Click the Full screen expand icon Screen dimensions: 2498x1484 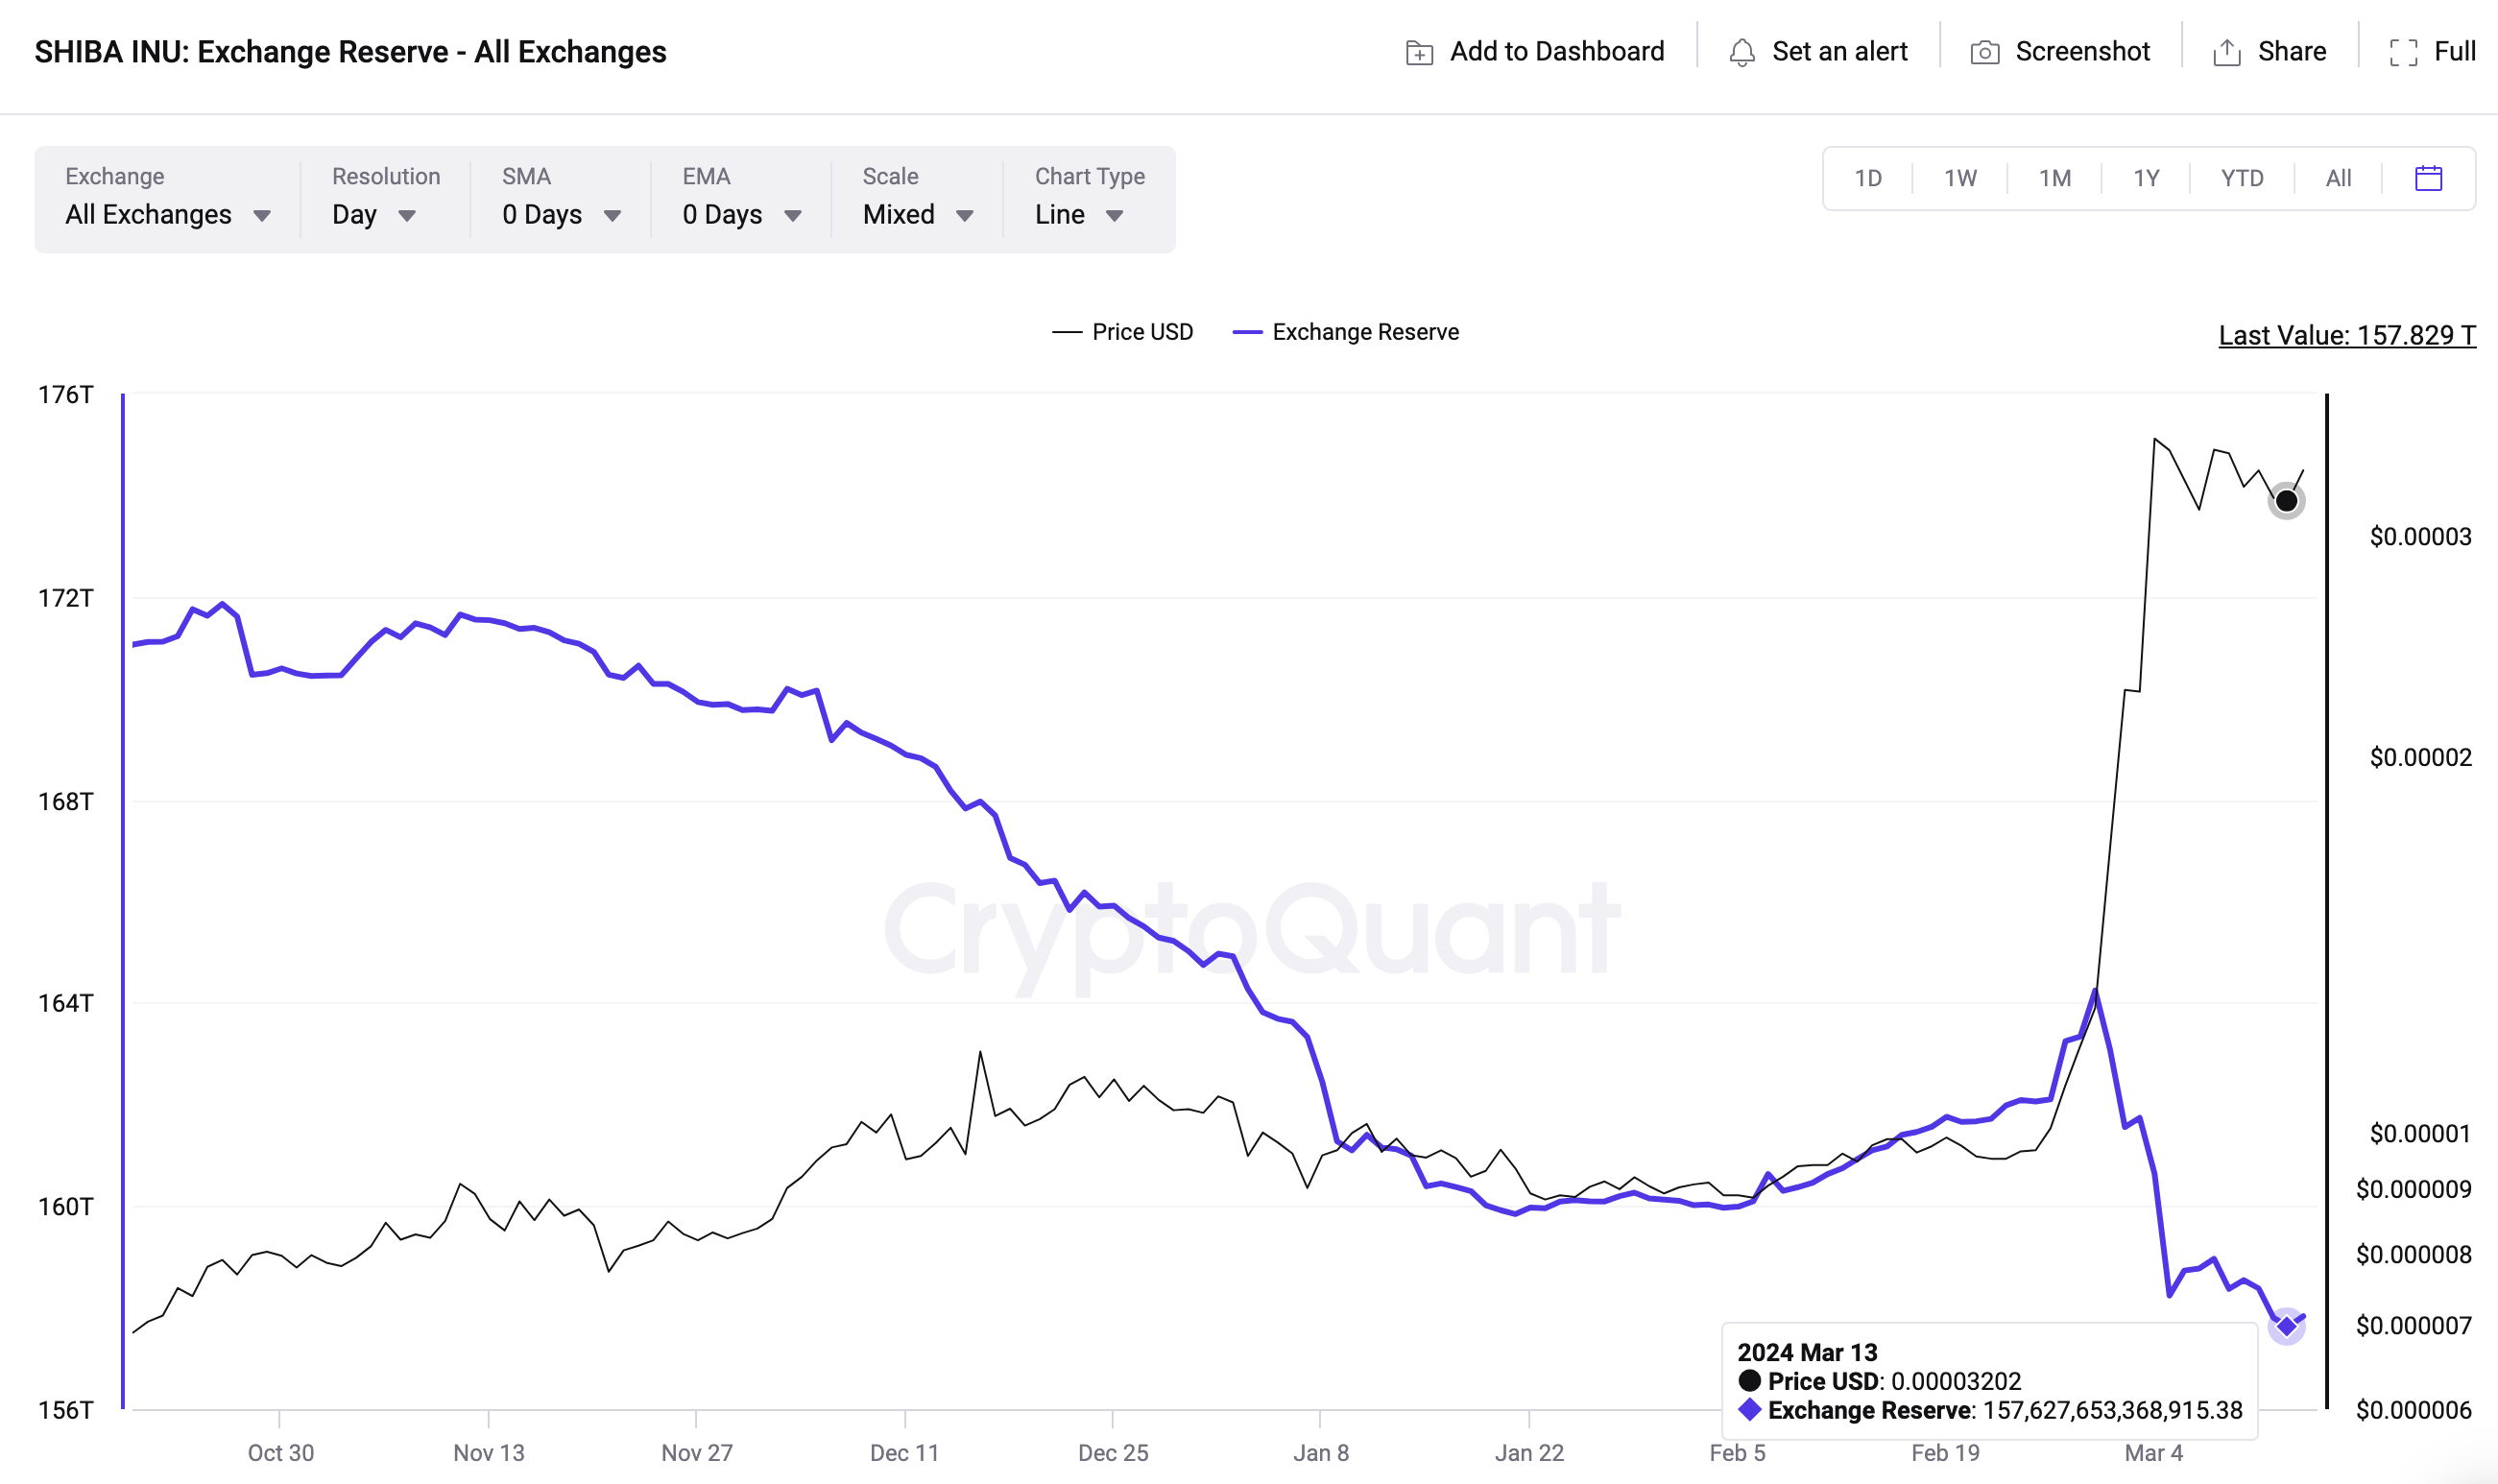pos(2403,52)
